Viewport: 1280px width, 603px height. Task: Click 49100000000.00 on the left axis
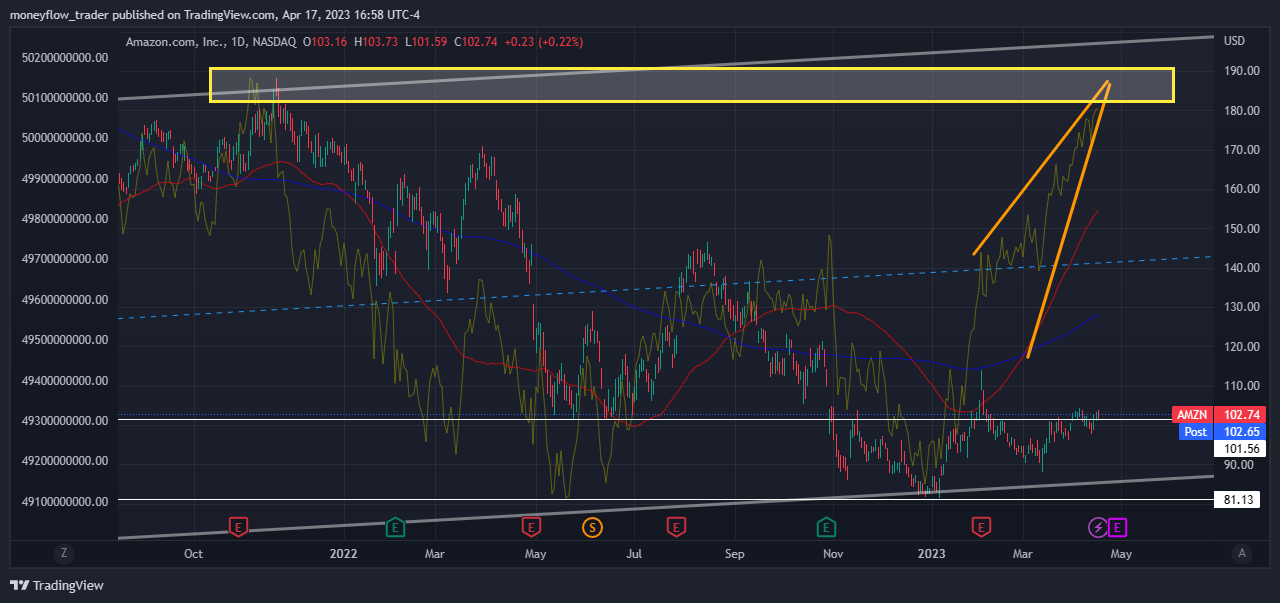pos(64,501)
